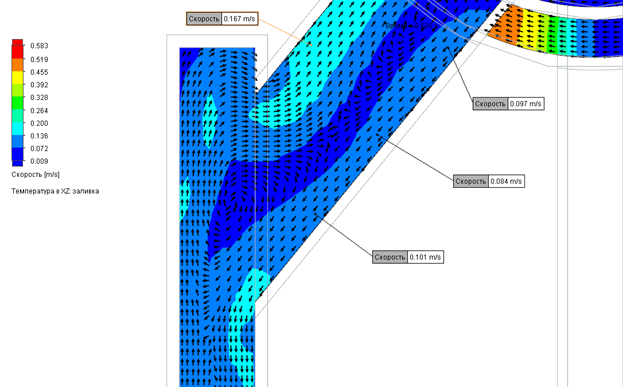Click the Скорость label beside 0.101 m/s
Screen dimensions: 623x388
point(390,257)
